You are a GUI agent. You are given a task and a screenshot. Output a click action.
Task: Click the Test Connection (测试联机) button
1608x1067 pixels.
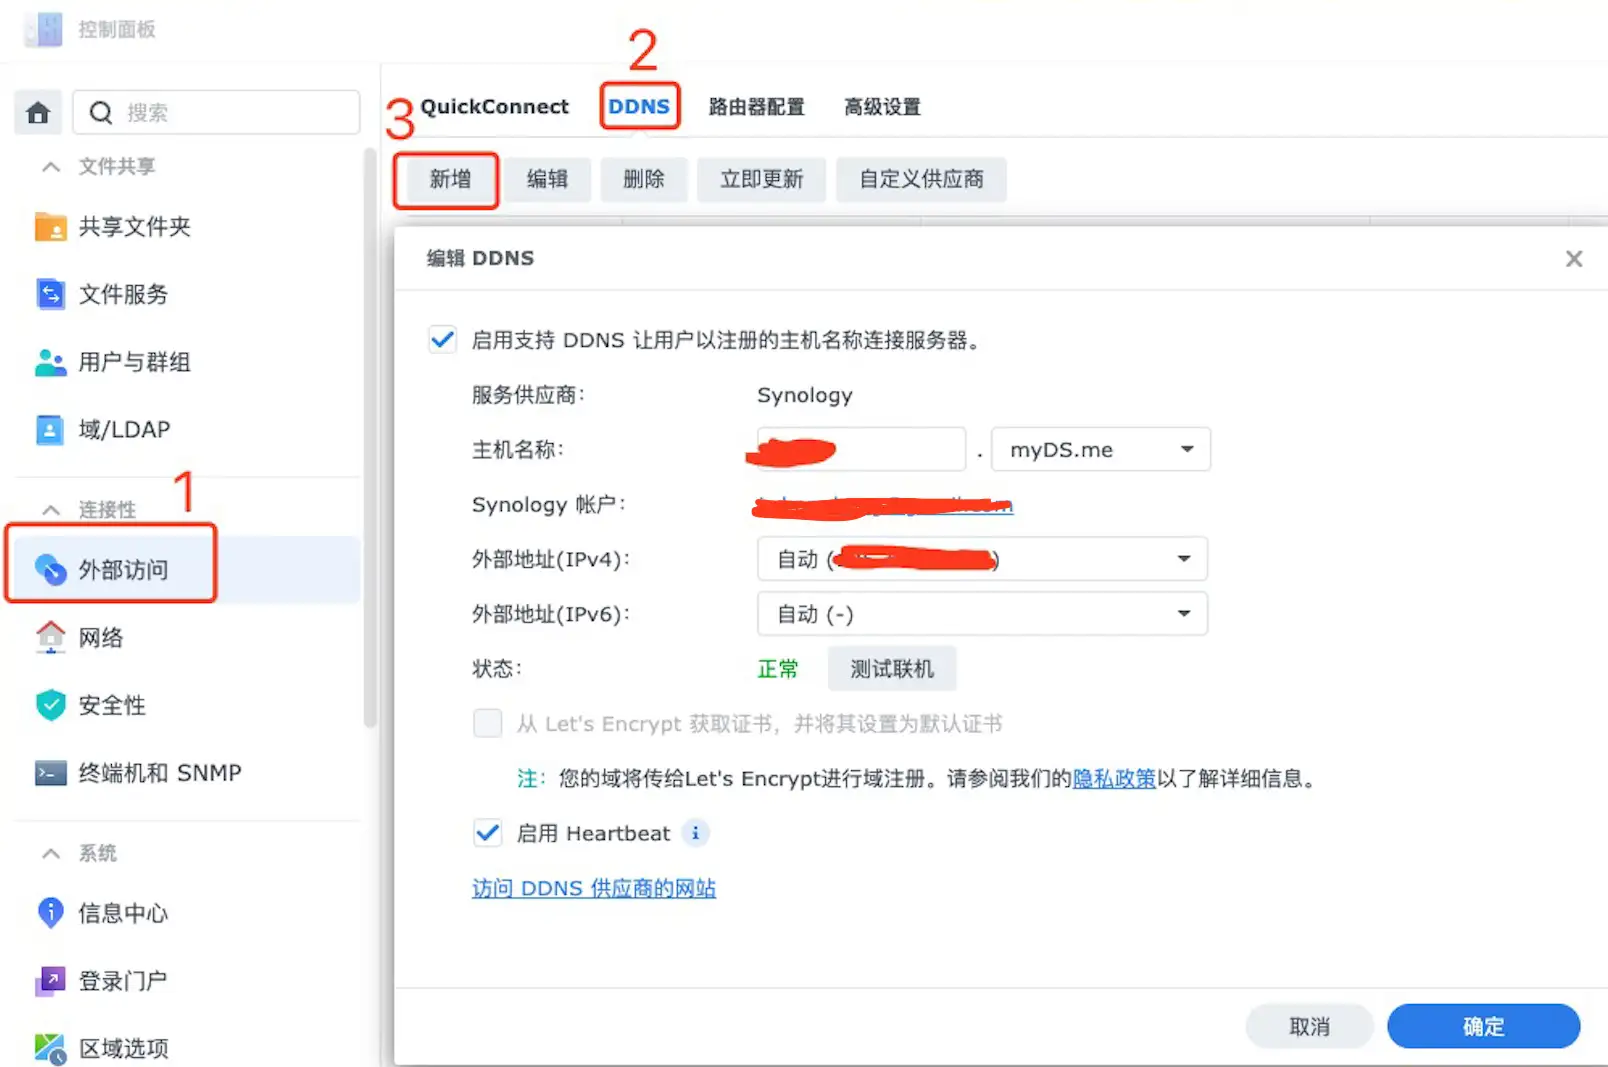pyautogui.click(x=891, y=669)
